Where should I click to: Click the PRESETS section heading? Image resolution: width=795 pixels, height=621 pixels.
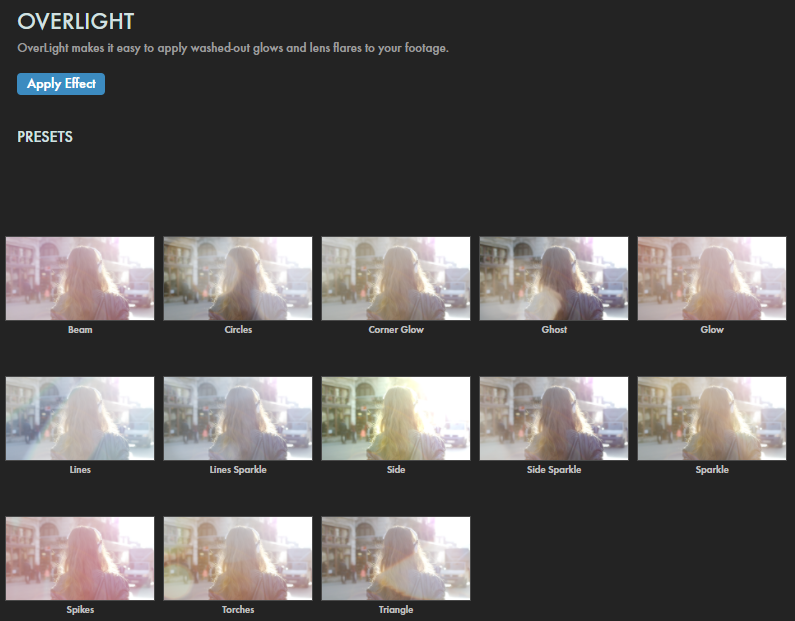[x=45, y=137]
